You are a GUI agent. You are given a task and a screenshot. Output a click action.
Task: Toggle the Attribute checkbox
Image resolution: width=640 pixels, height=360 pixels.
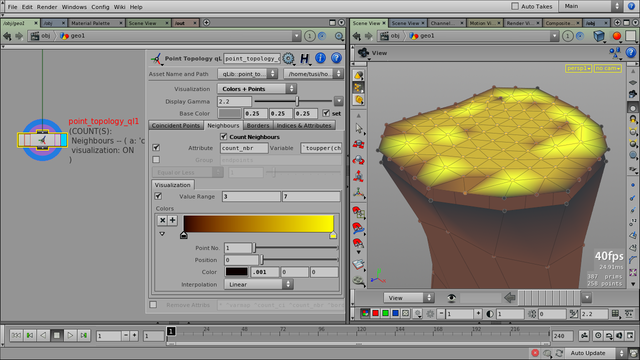(x=156, y=147)
